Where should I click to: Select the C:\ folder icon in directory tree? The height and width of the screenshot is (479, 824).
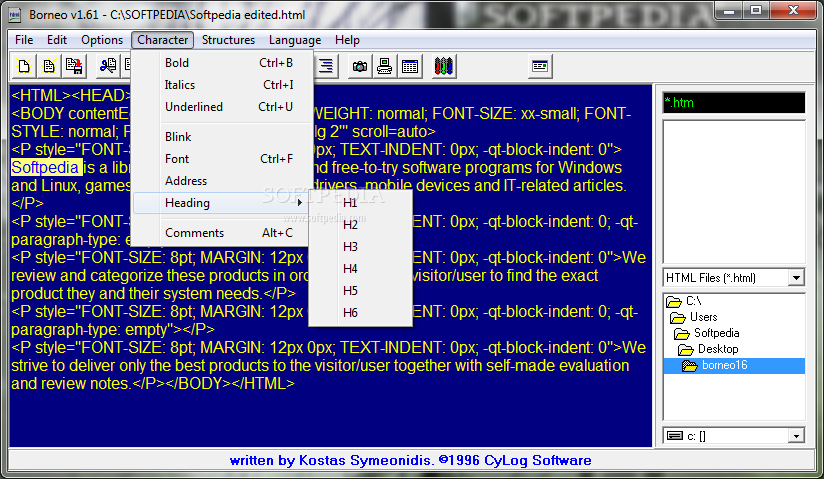point(674,301)
